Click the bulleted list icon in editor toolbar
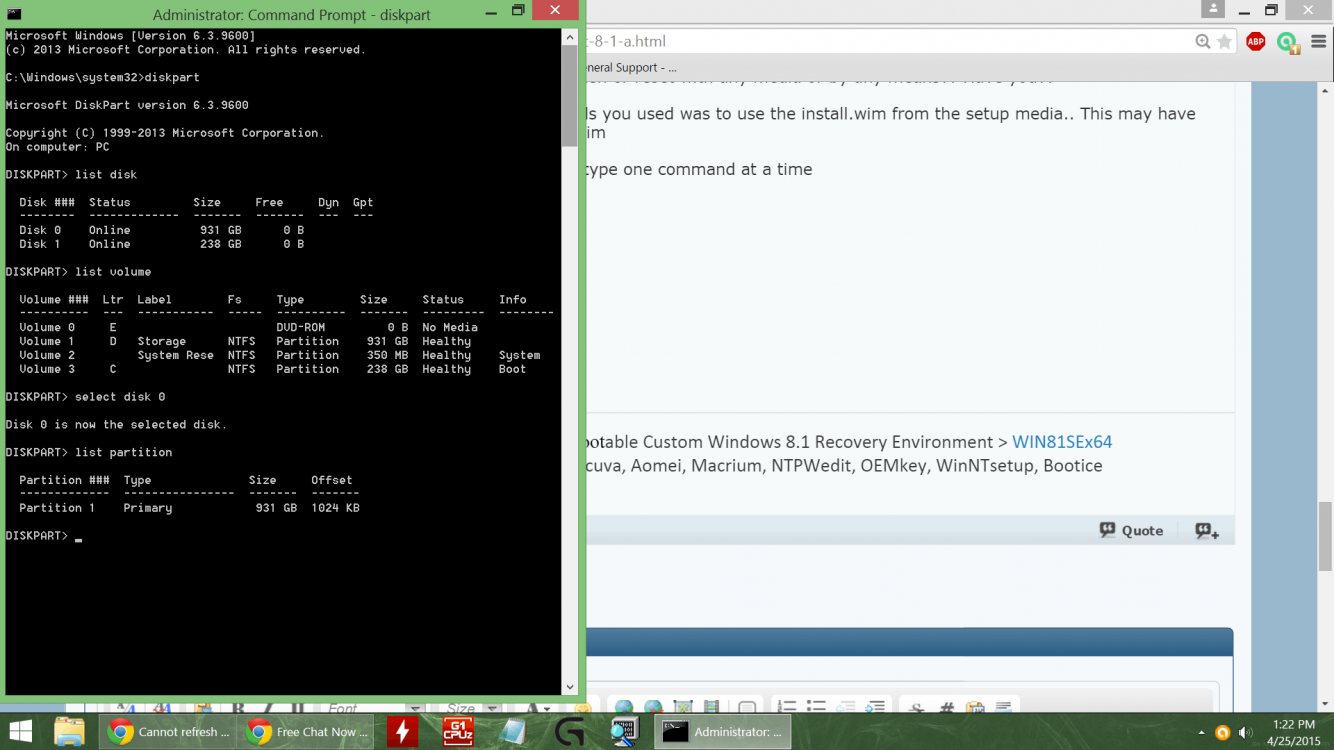1334x750 pixels. pyautogui.click(x=816, y=707)
